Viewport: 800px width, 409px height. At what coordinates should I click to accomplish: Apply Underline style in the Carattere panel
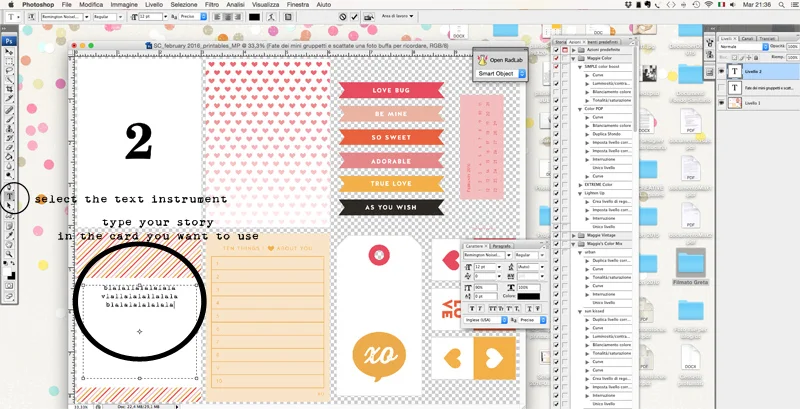coord(530,309)
